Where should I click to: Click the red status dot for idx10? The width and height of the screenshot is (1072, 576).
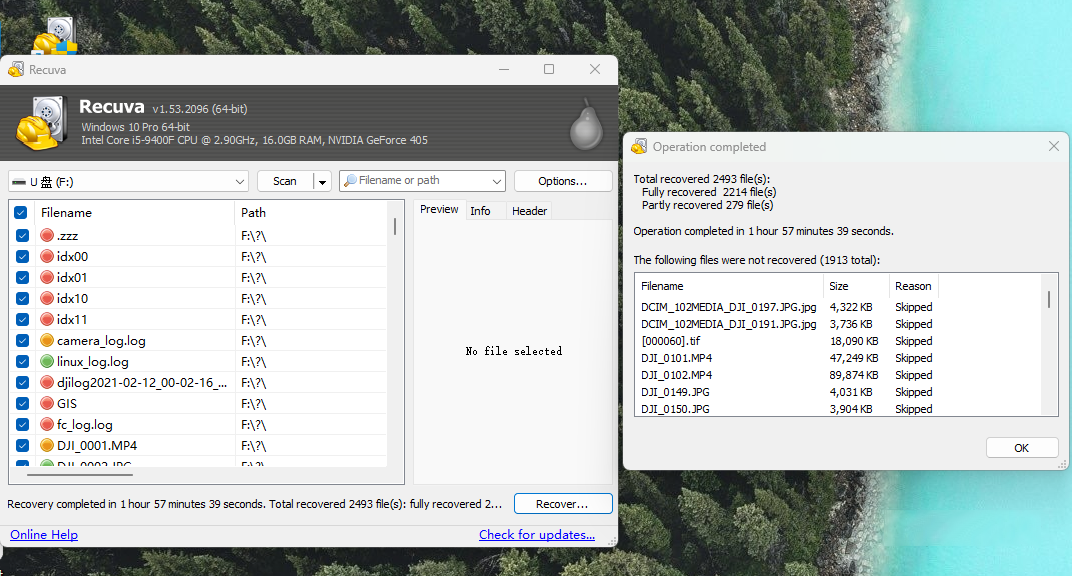pos(46,299)
